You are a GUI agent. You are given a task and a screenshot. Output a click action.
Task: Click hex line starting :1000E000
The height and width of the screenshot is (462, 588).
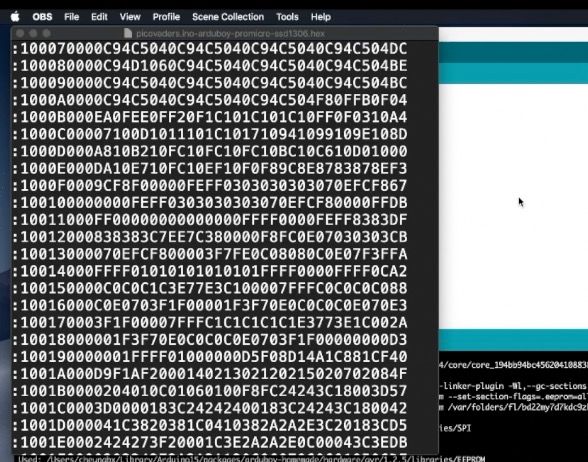[210, 168]
